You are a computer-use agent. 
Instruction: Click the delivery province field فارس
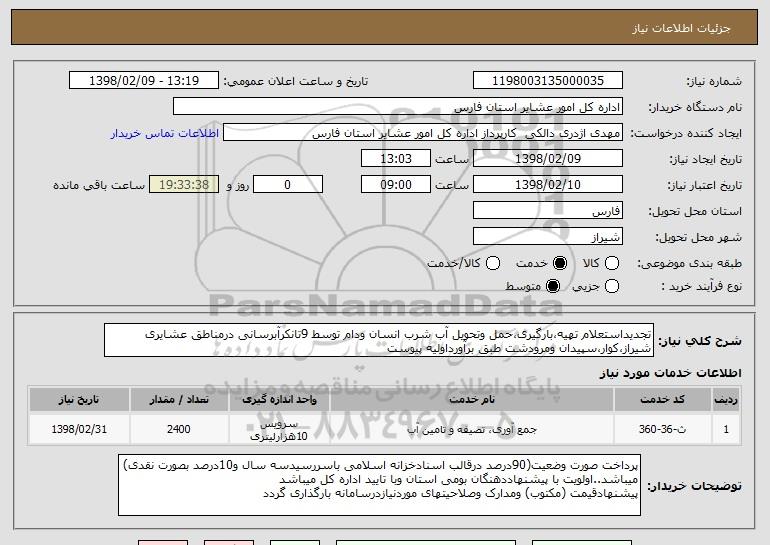(x=548, y=211)
